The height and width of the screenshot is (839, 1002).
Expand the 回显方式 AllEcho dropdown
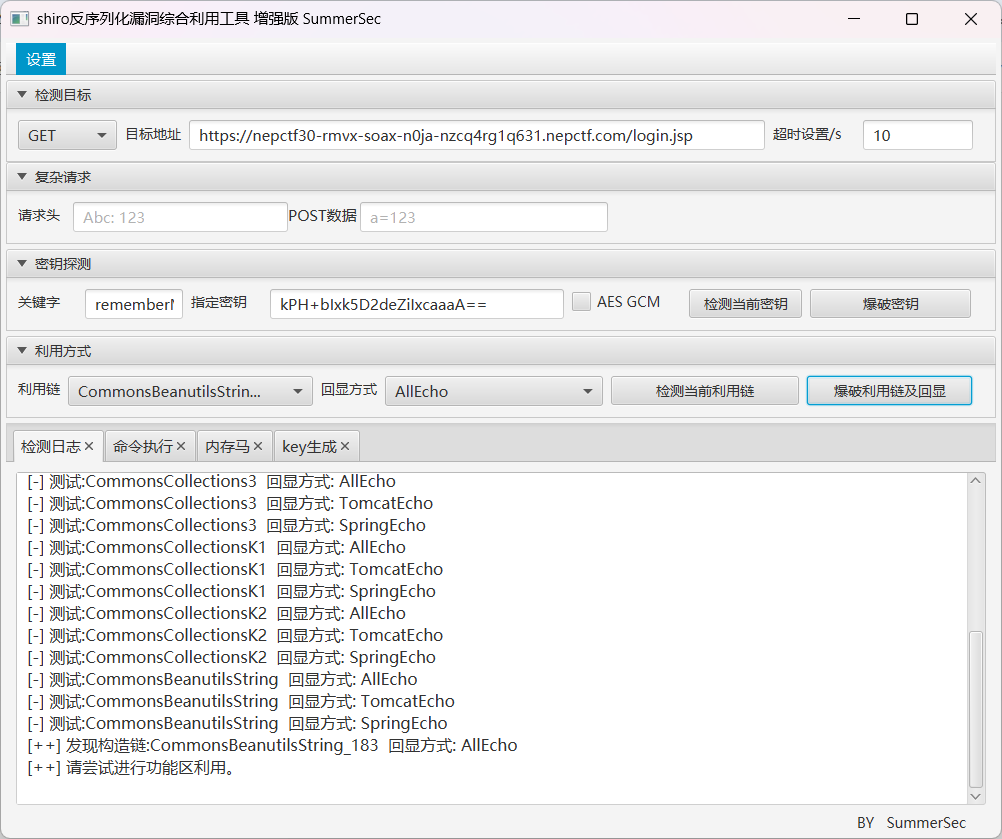pyautogui.click(x=493, y=392)
